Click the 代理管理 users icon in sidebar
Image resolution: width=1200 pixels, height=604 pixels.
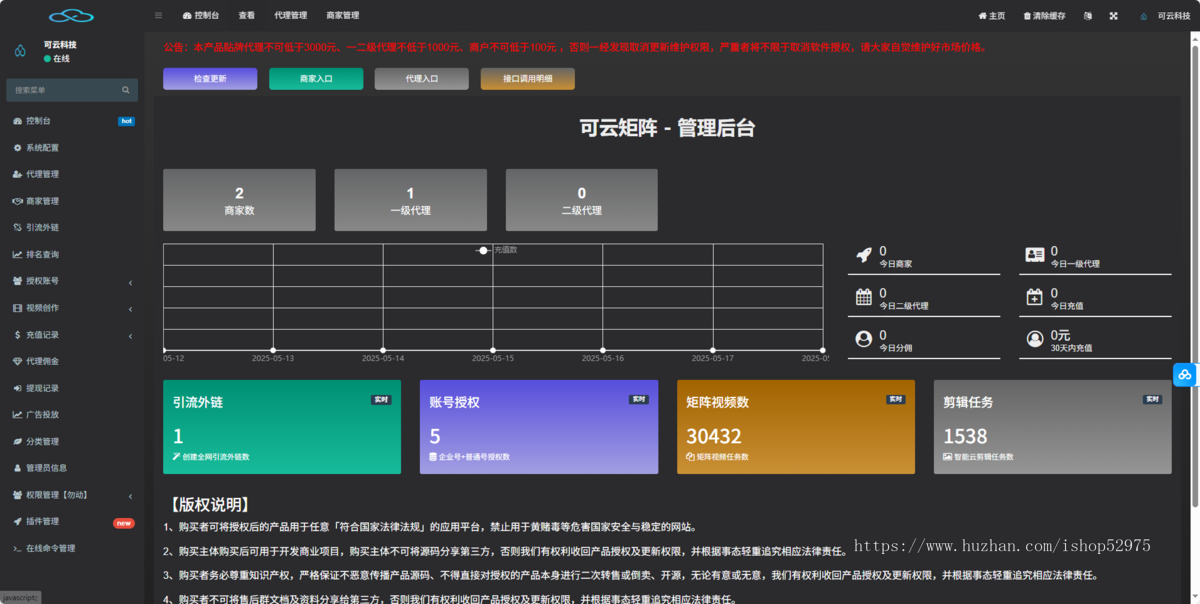coord(17,174)
